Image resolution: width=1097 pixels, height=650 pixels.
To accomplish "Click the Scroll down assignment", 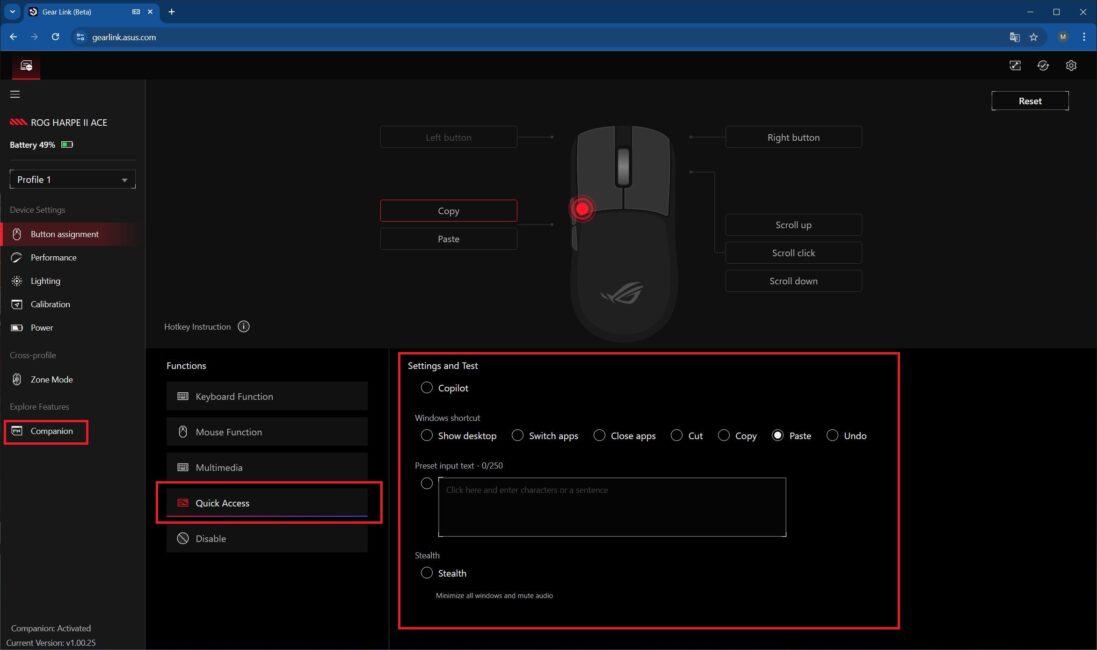I will pos(793,281).
